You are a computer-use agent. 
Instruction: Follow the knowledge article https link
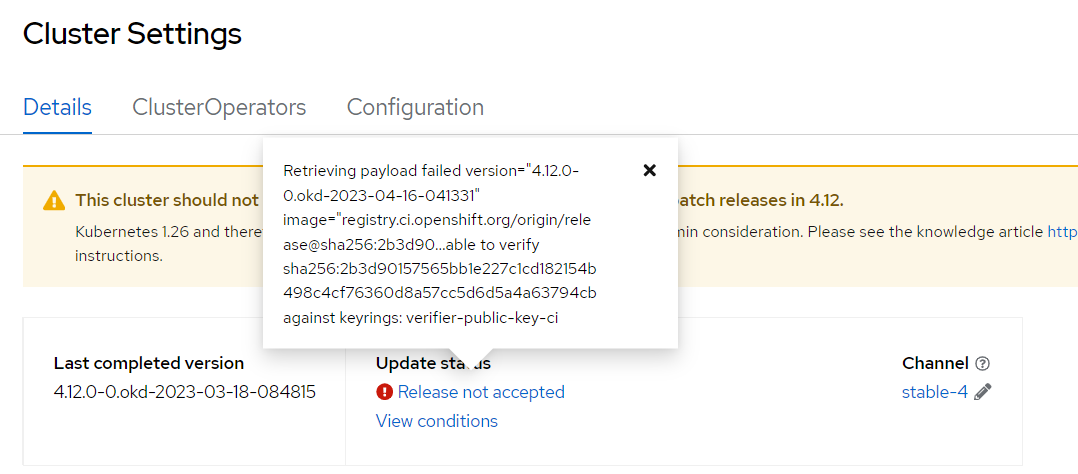pos(1062,232)
